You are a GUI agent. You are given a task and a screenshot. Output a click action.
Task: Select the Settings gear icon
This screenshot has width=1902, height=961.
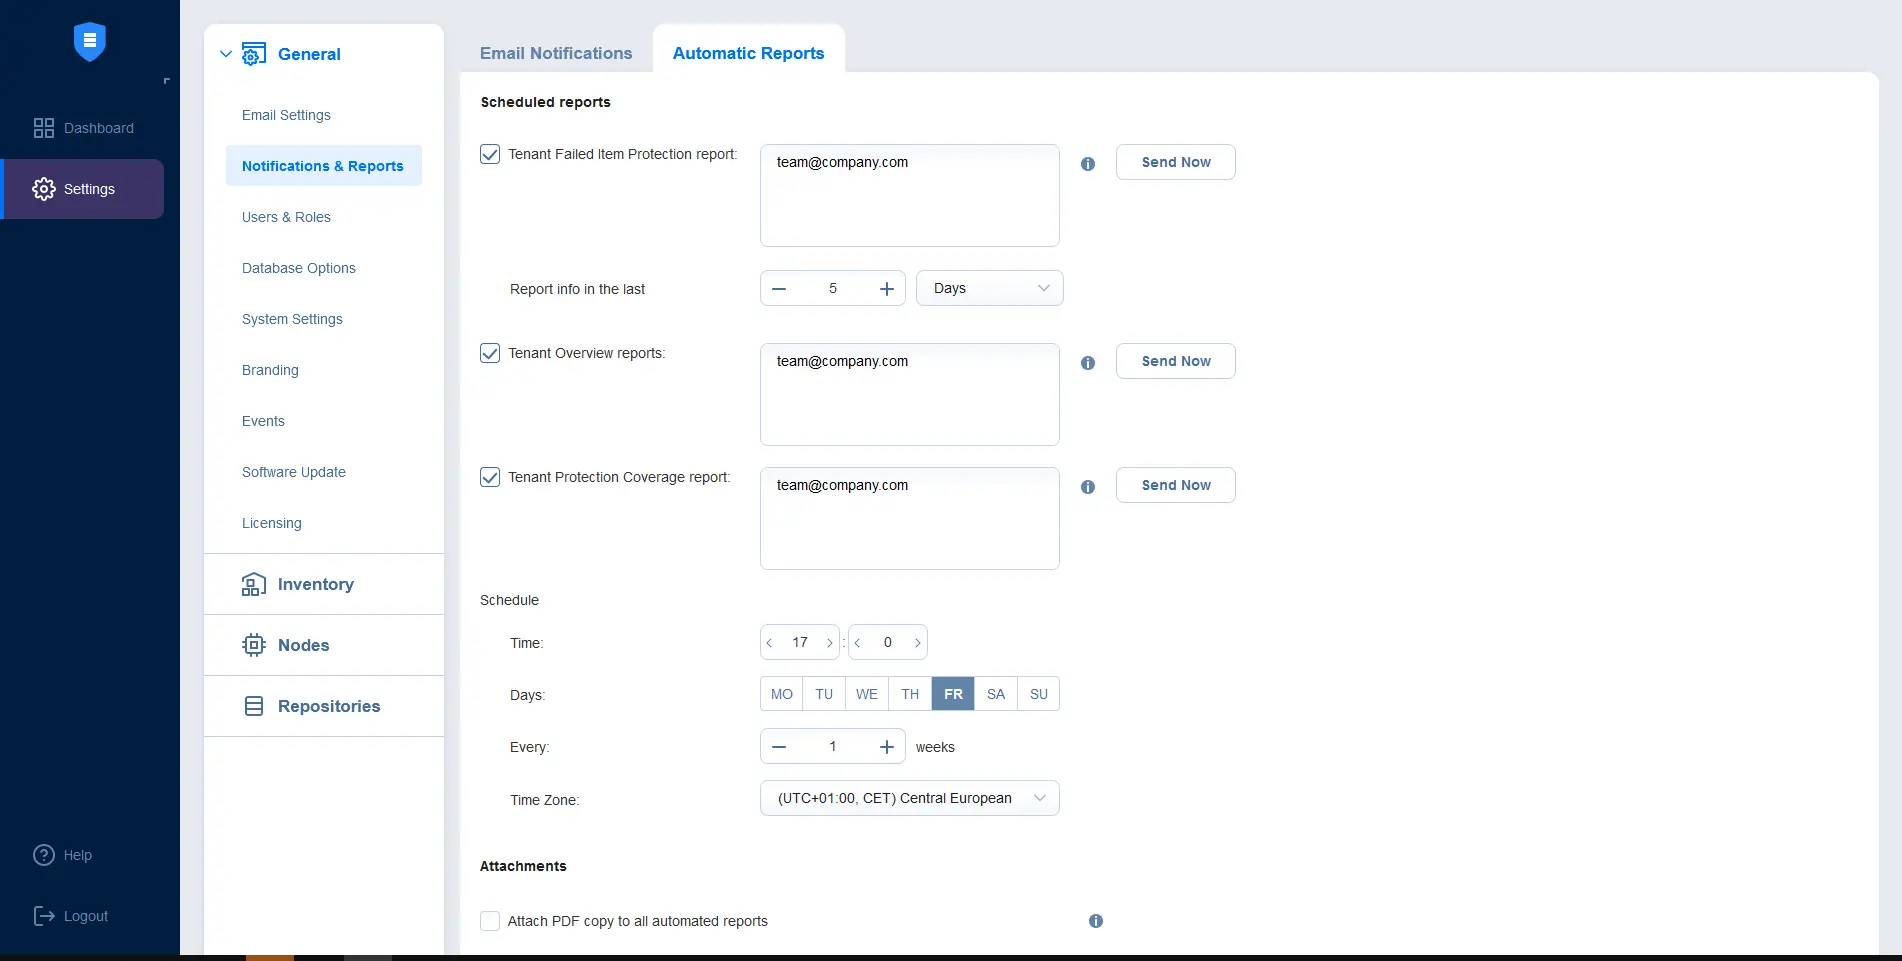tap(44, 189)
